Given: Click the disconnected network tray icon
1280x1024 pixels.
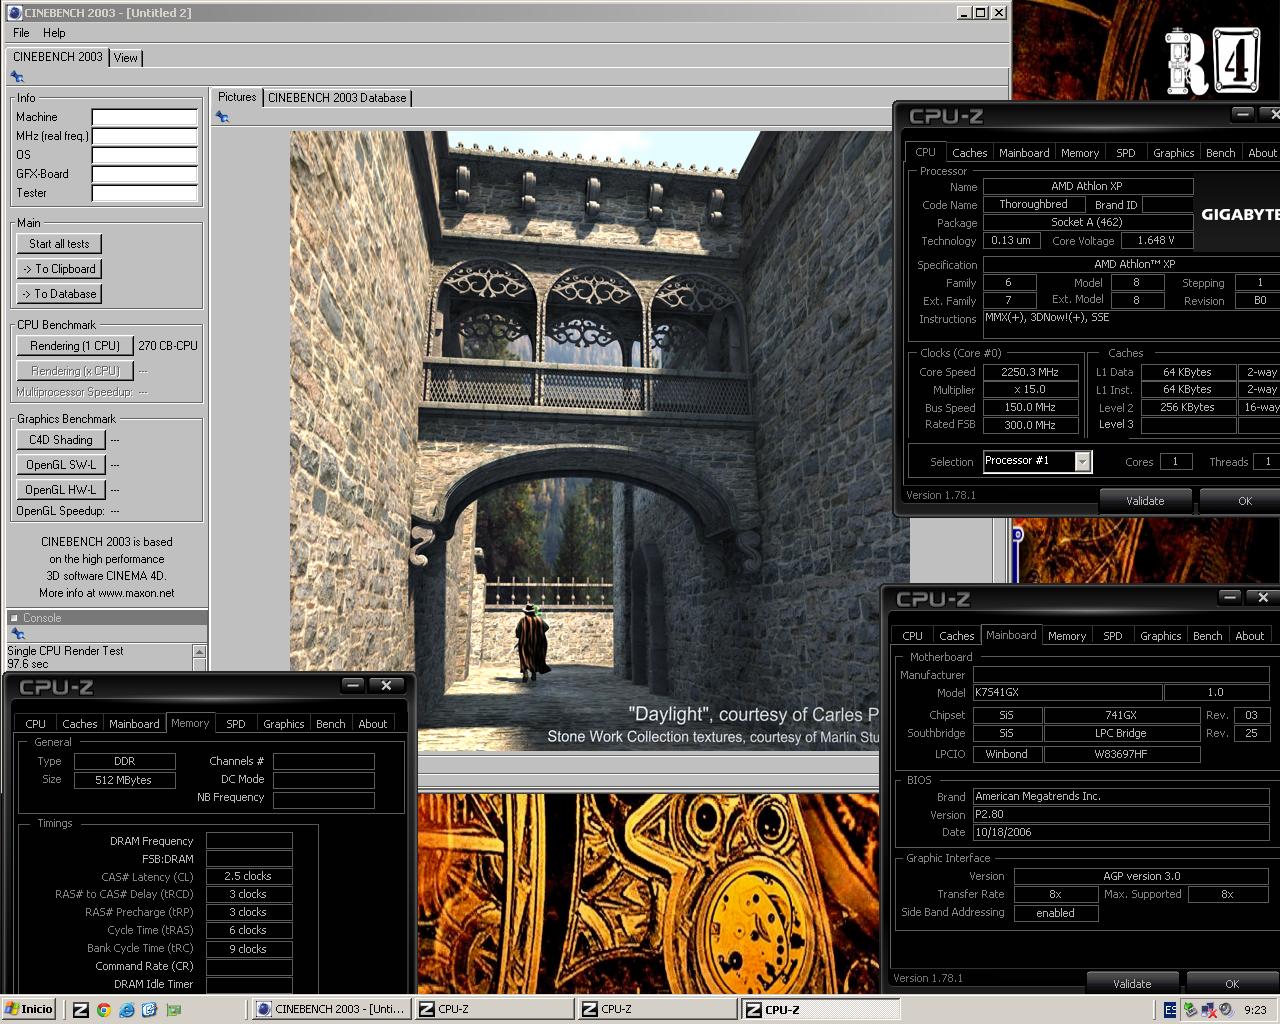Looking at the screenshot, I should click(x=1208, y=1010).
